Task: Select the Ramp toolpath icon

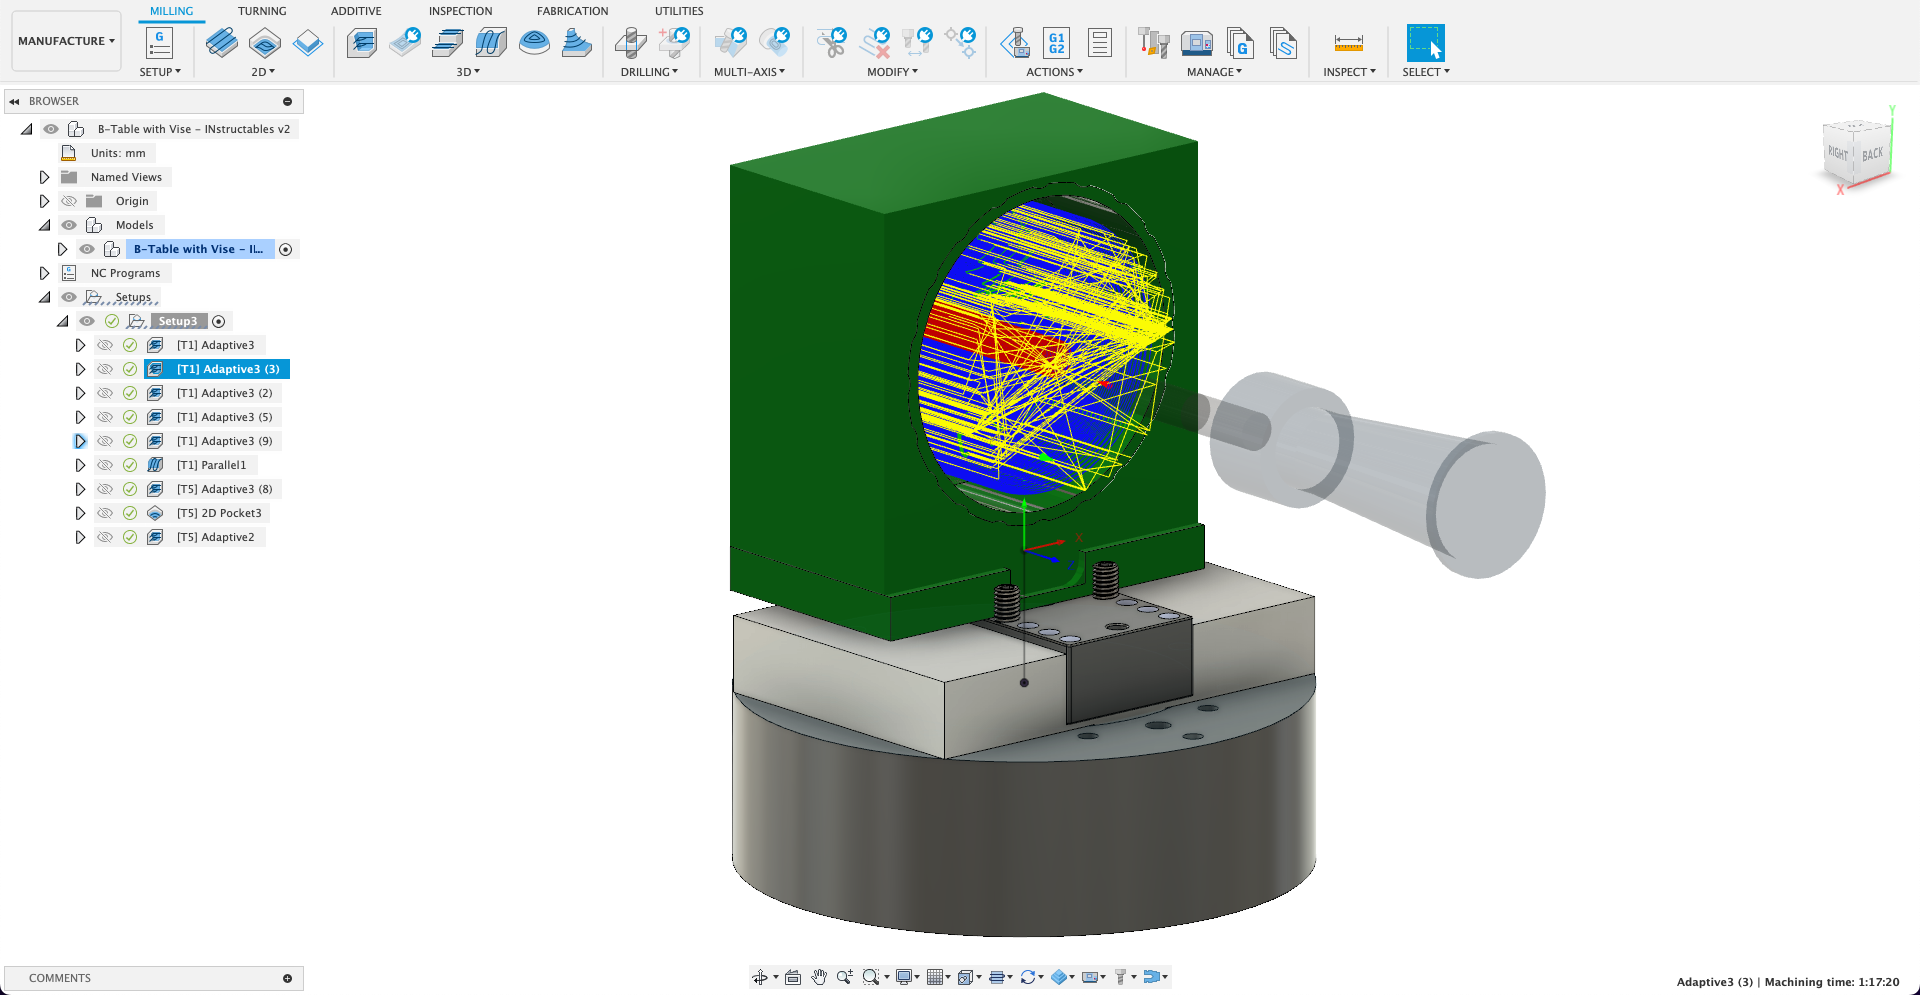Action: point(577,43)
